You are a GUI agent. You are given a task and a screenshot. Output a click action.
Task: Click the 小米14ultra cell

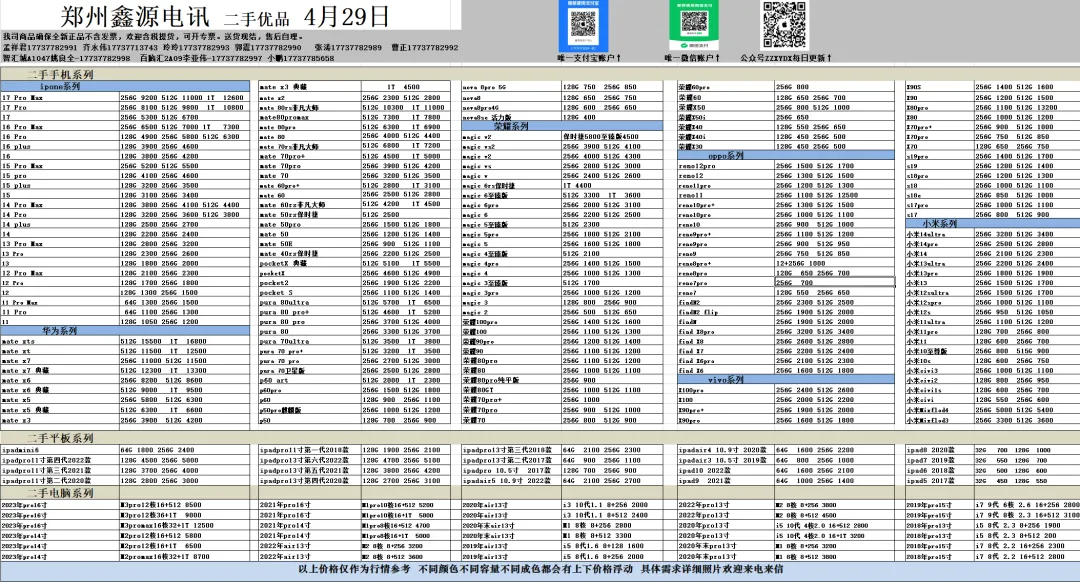(x=939, y=234)
